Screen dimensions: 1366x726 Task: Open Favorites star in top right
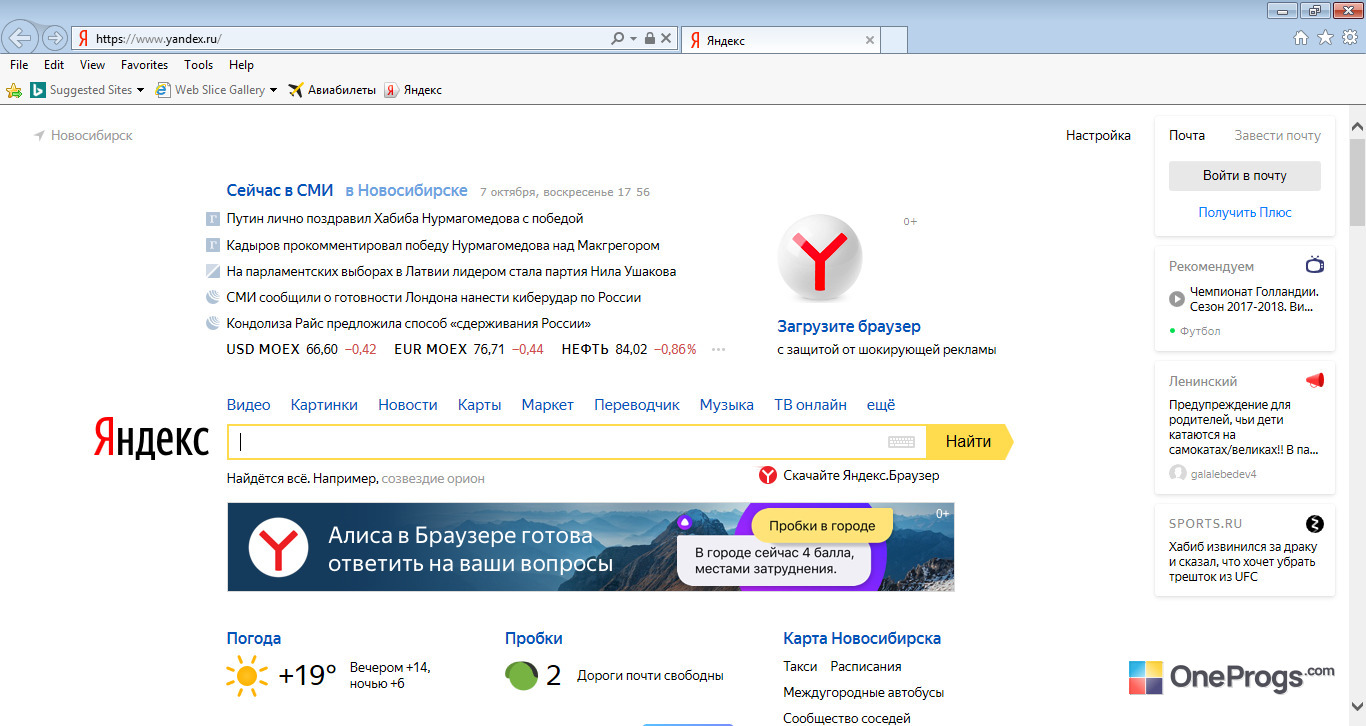(x=1325, y=38)
